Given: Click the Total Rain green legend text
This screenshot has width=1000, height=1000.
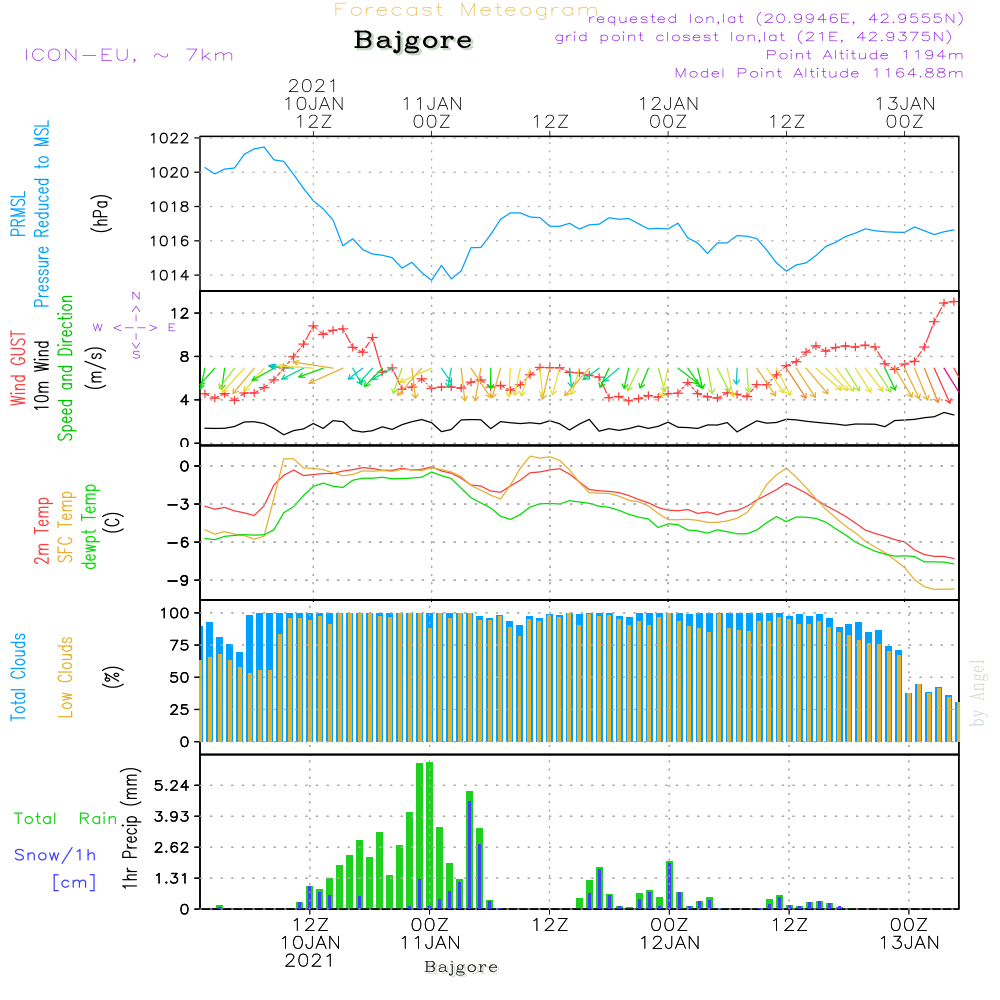Looking at the screenshot, I should [x=65, y=818].
